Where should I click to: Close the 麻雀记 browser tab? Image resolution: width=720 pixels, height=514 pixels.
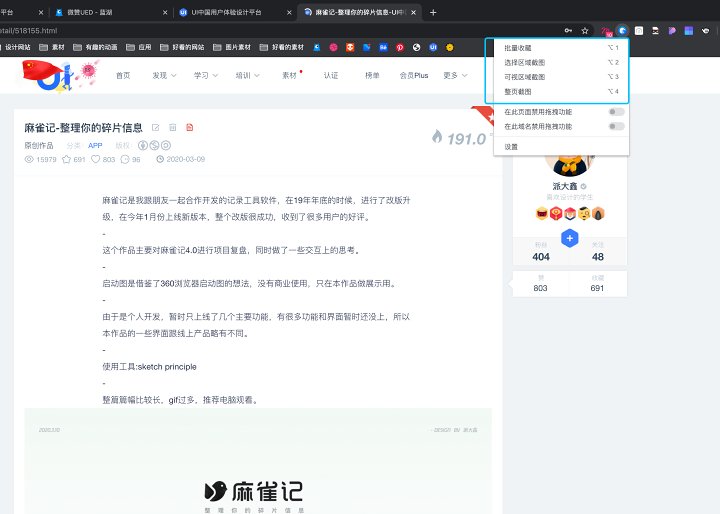(413, 13)
